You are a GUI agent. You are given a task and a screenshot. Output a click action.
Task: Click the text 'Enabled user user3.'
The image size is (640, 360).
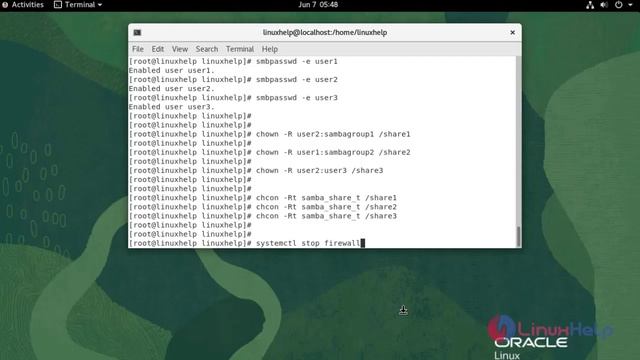[x=171, y=107]
